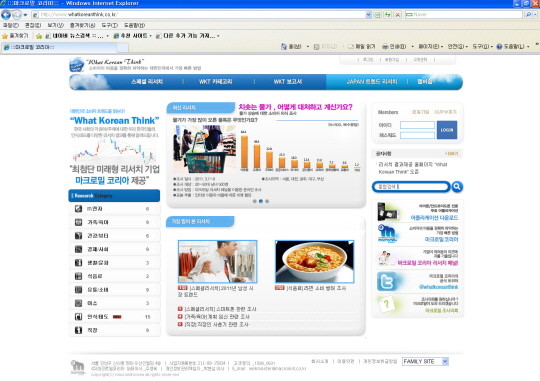The width and height of the screenshot is (540, 381).
Task: Click the ramen bowl research thumbnail
Action: [314, 262]
